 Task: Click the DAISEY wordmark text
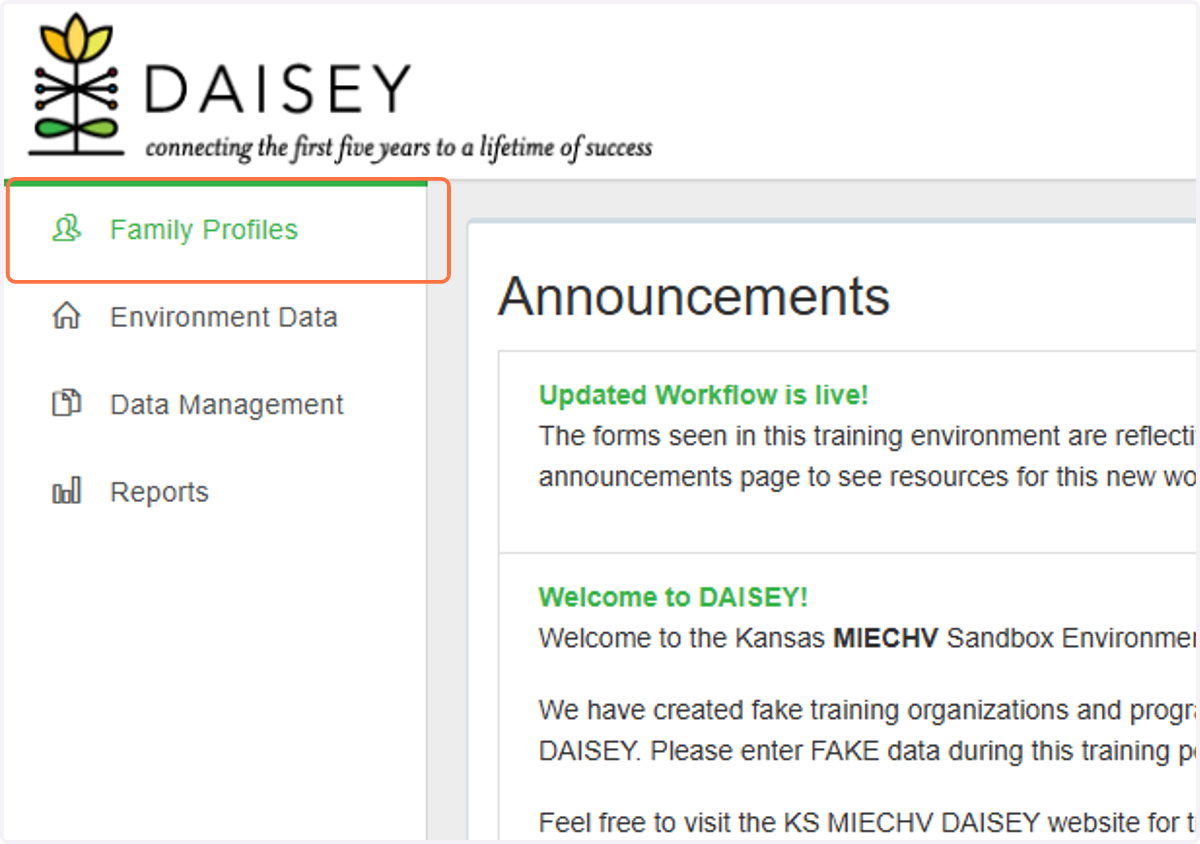[278, 88]
